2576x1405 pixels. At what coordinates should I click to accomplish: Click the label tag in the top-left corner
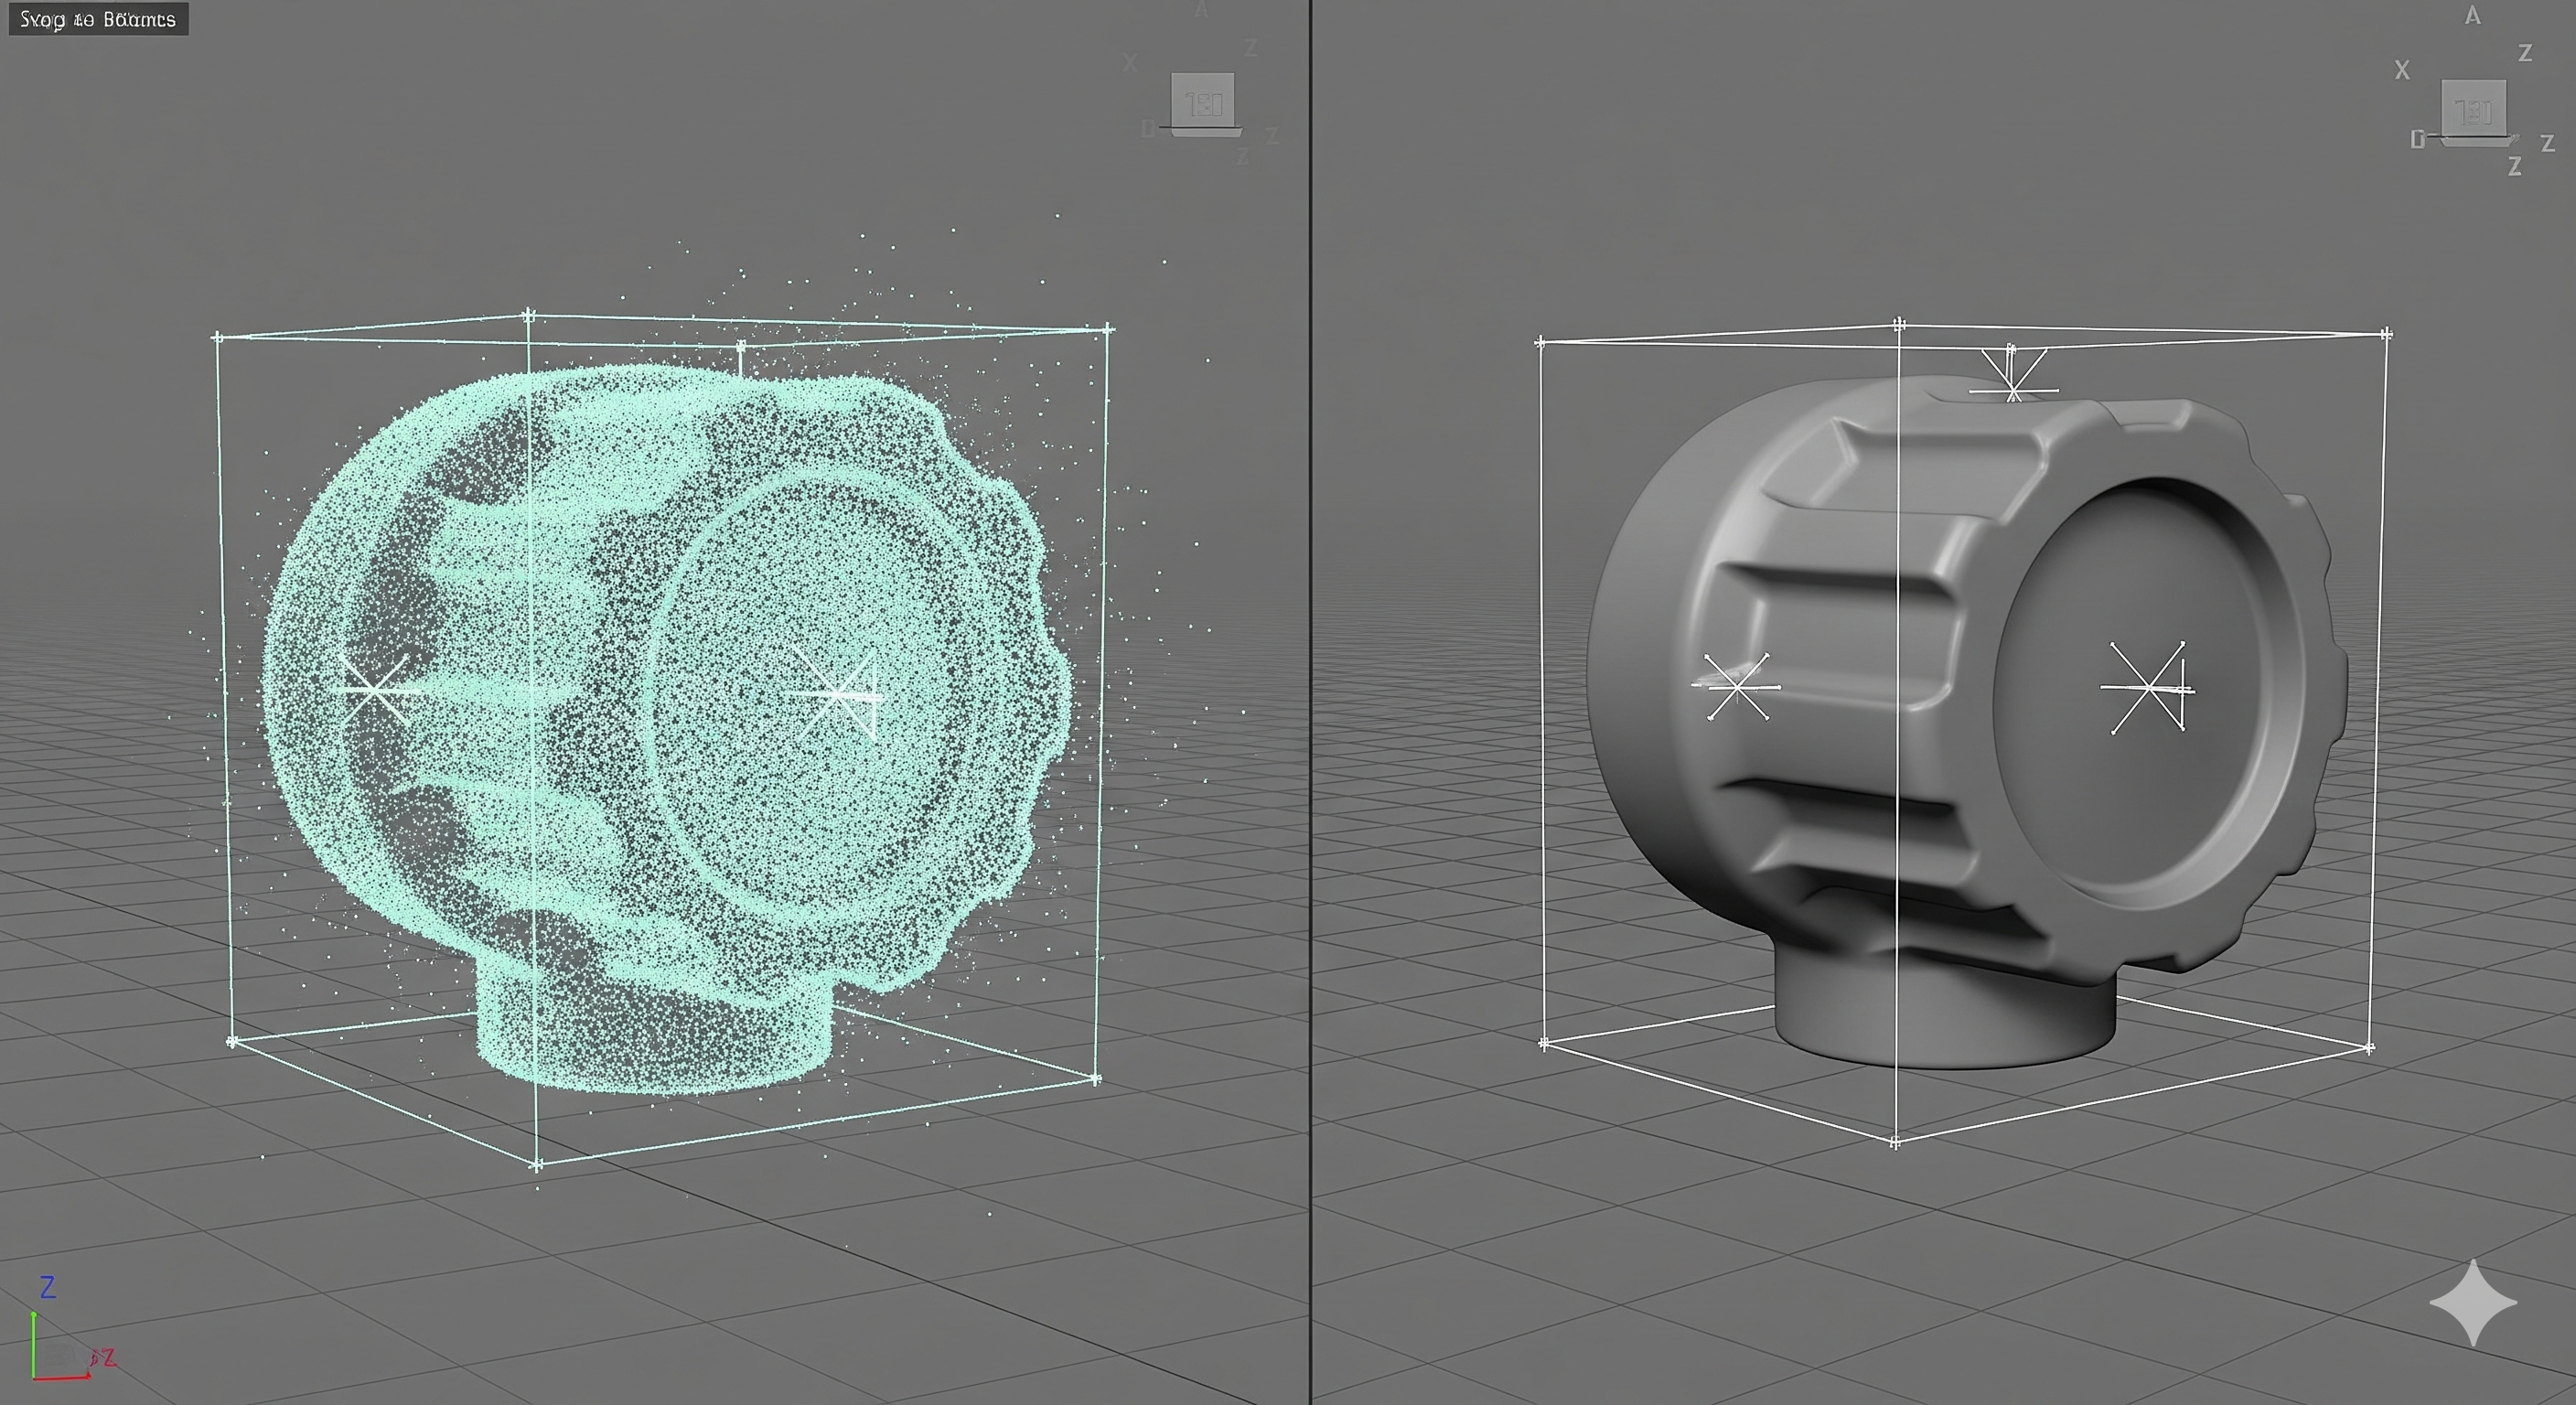(98, 19)
